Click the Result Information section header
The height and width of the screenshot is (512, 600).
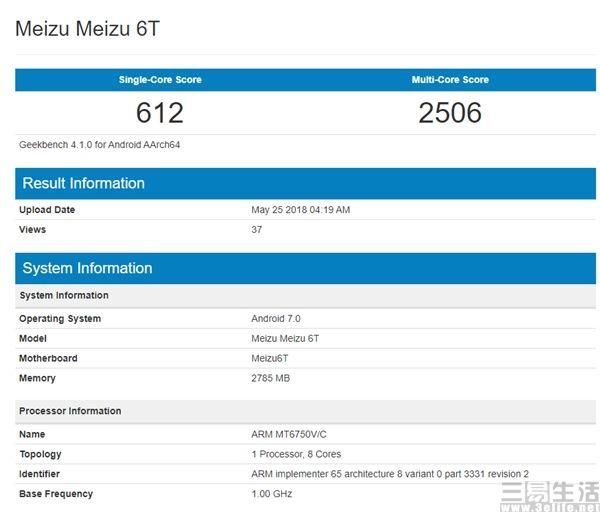pos(84,183)
